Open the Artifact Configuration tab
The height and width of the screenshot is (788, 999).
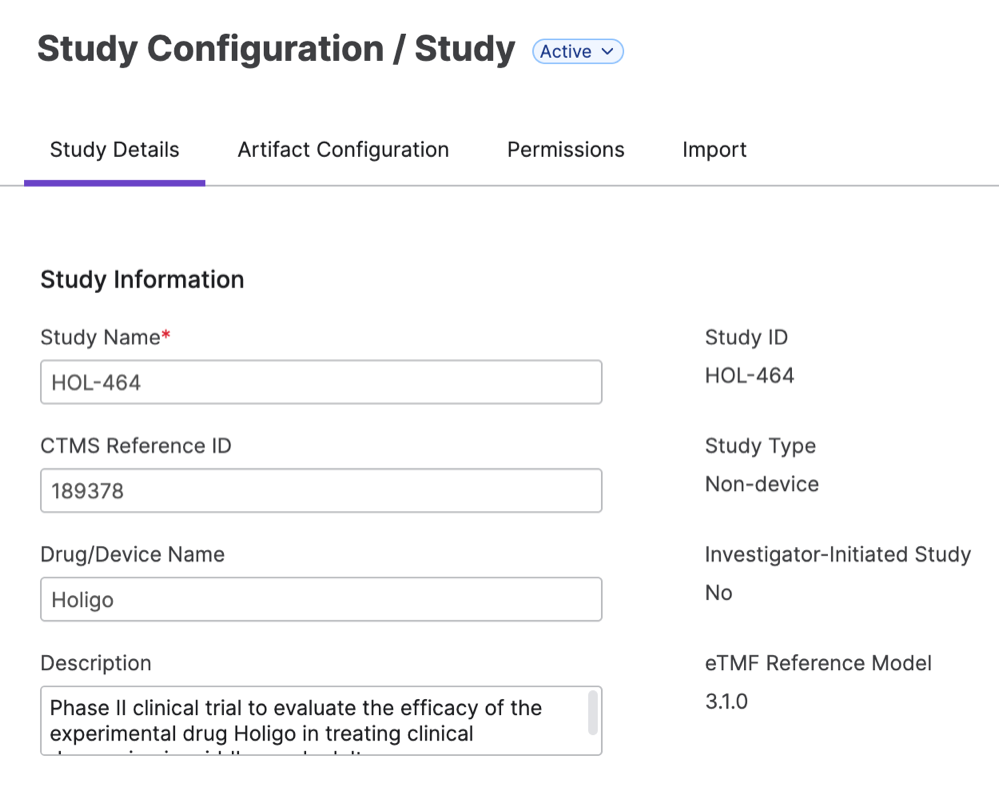coord(343,150)
